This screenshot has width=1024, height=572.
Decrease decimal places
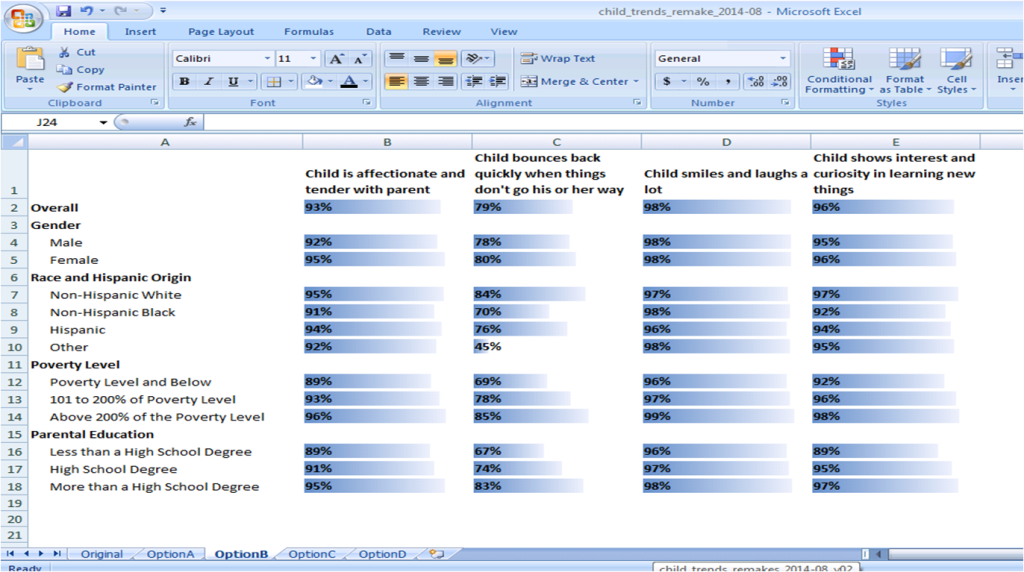pos(780,82)
